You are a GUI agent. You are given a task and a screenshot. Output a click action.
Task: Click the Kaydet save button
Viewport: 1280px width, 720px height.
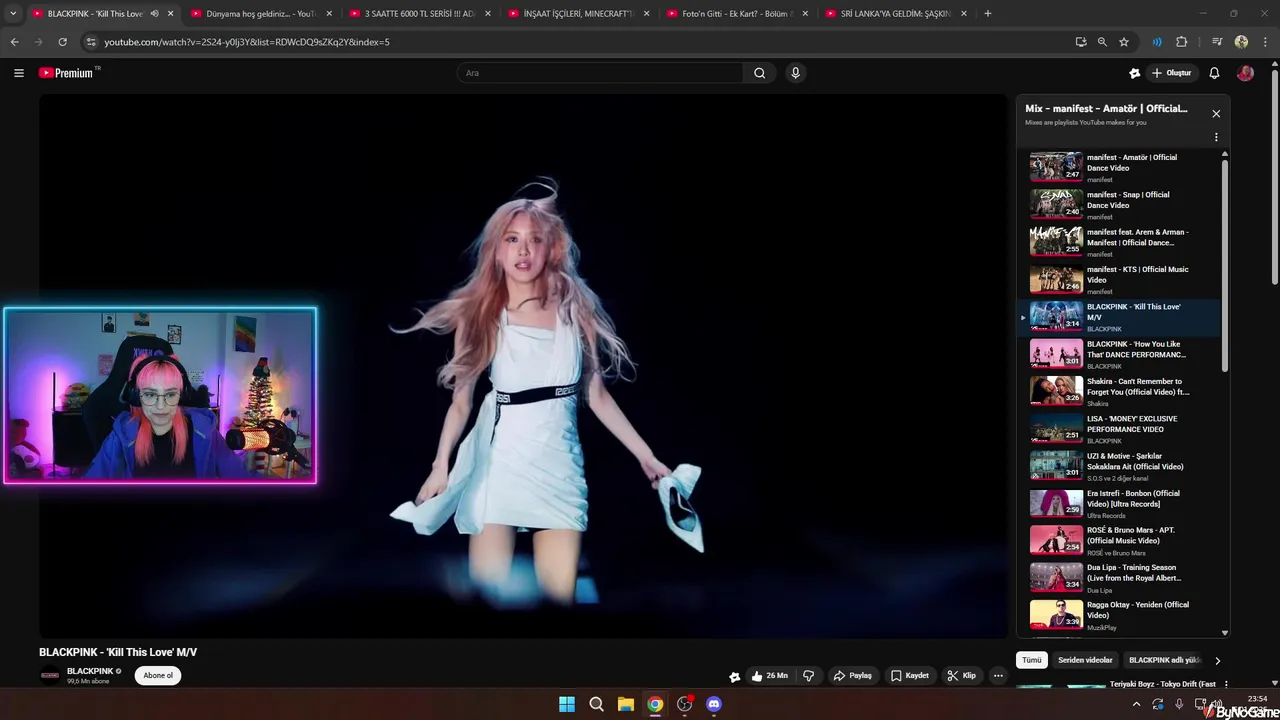[x=910, y=676]
